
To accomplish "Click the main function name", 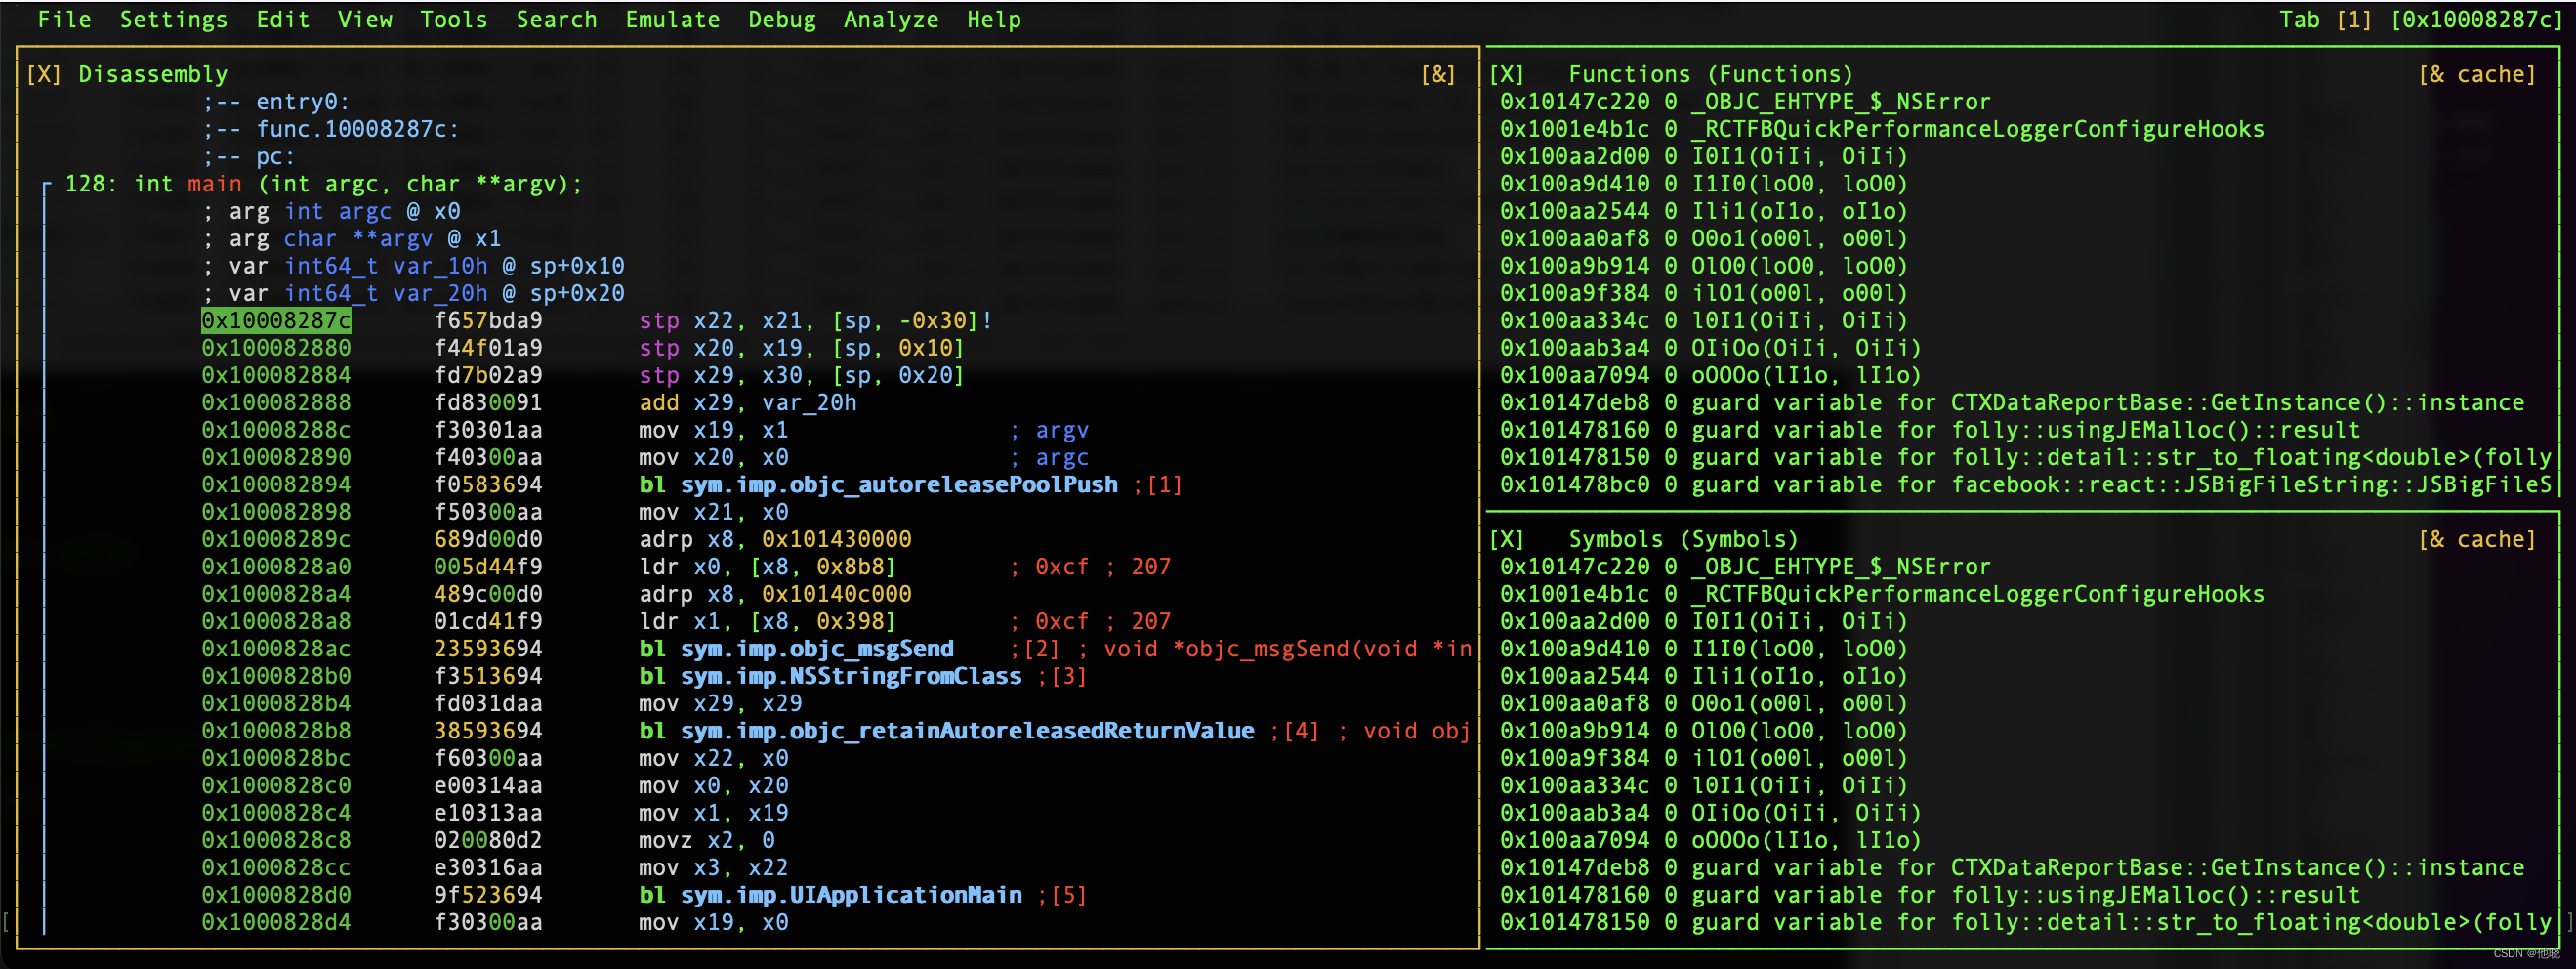I will click(214, 184).
